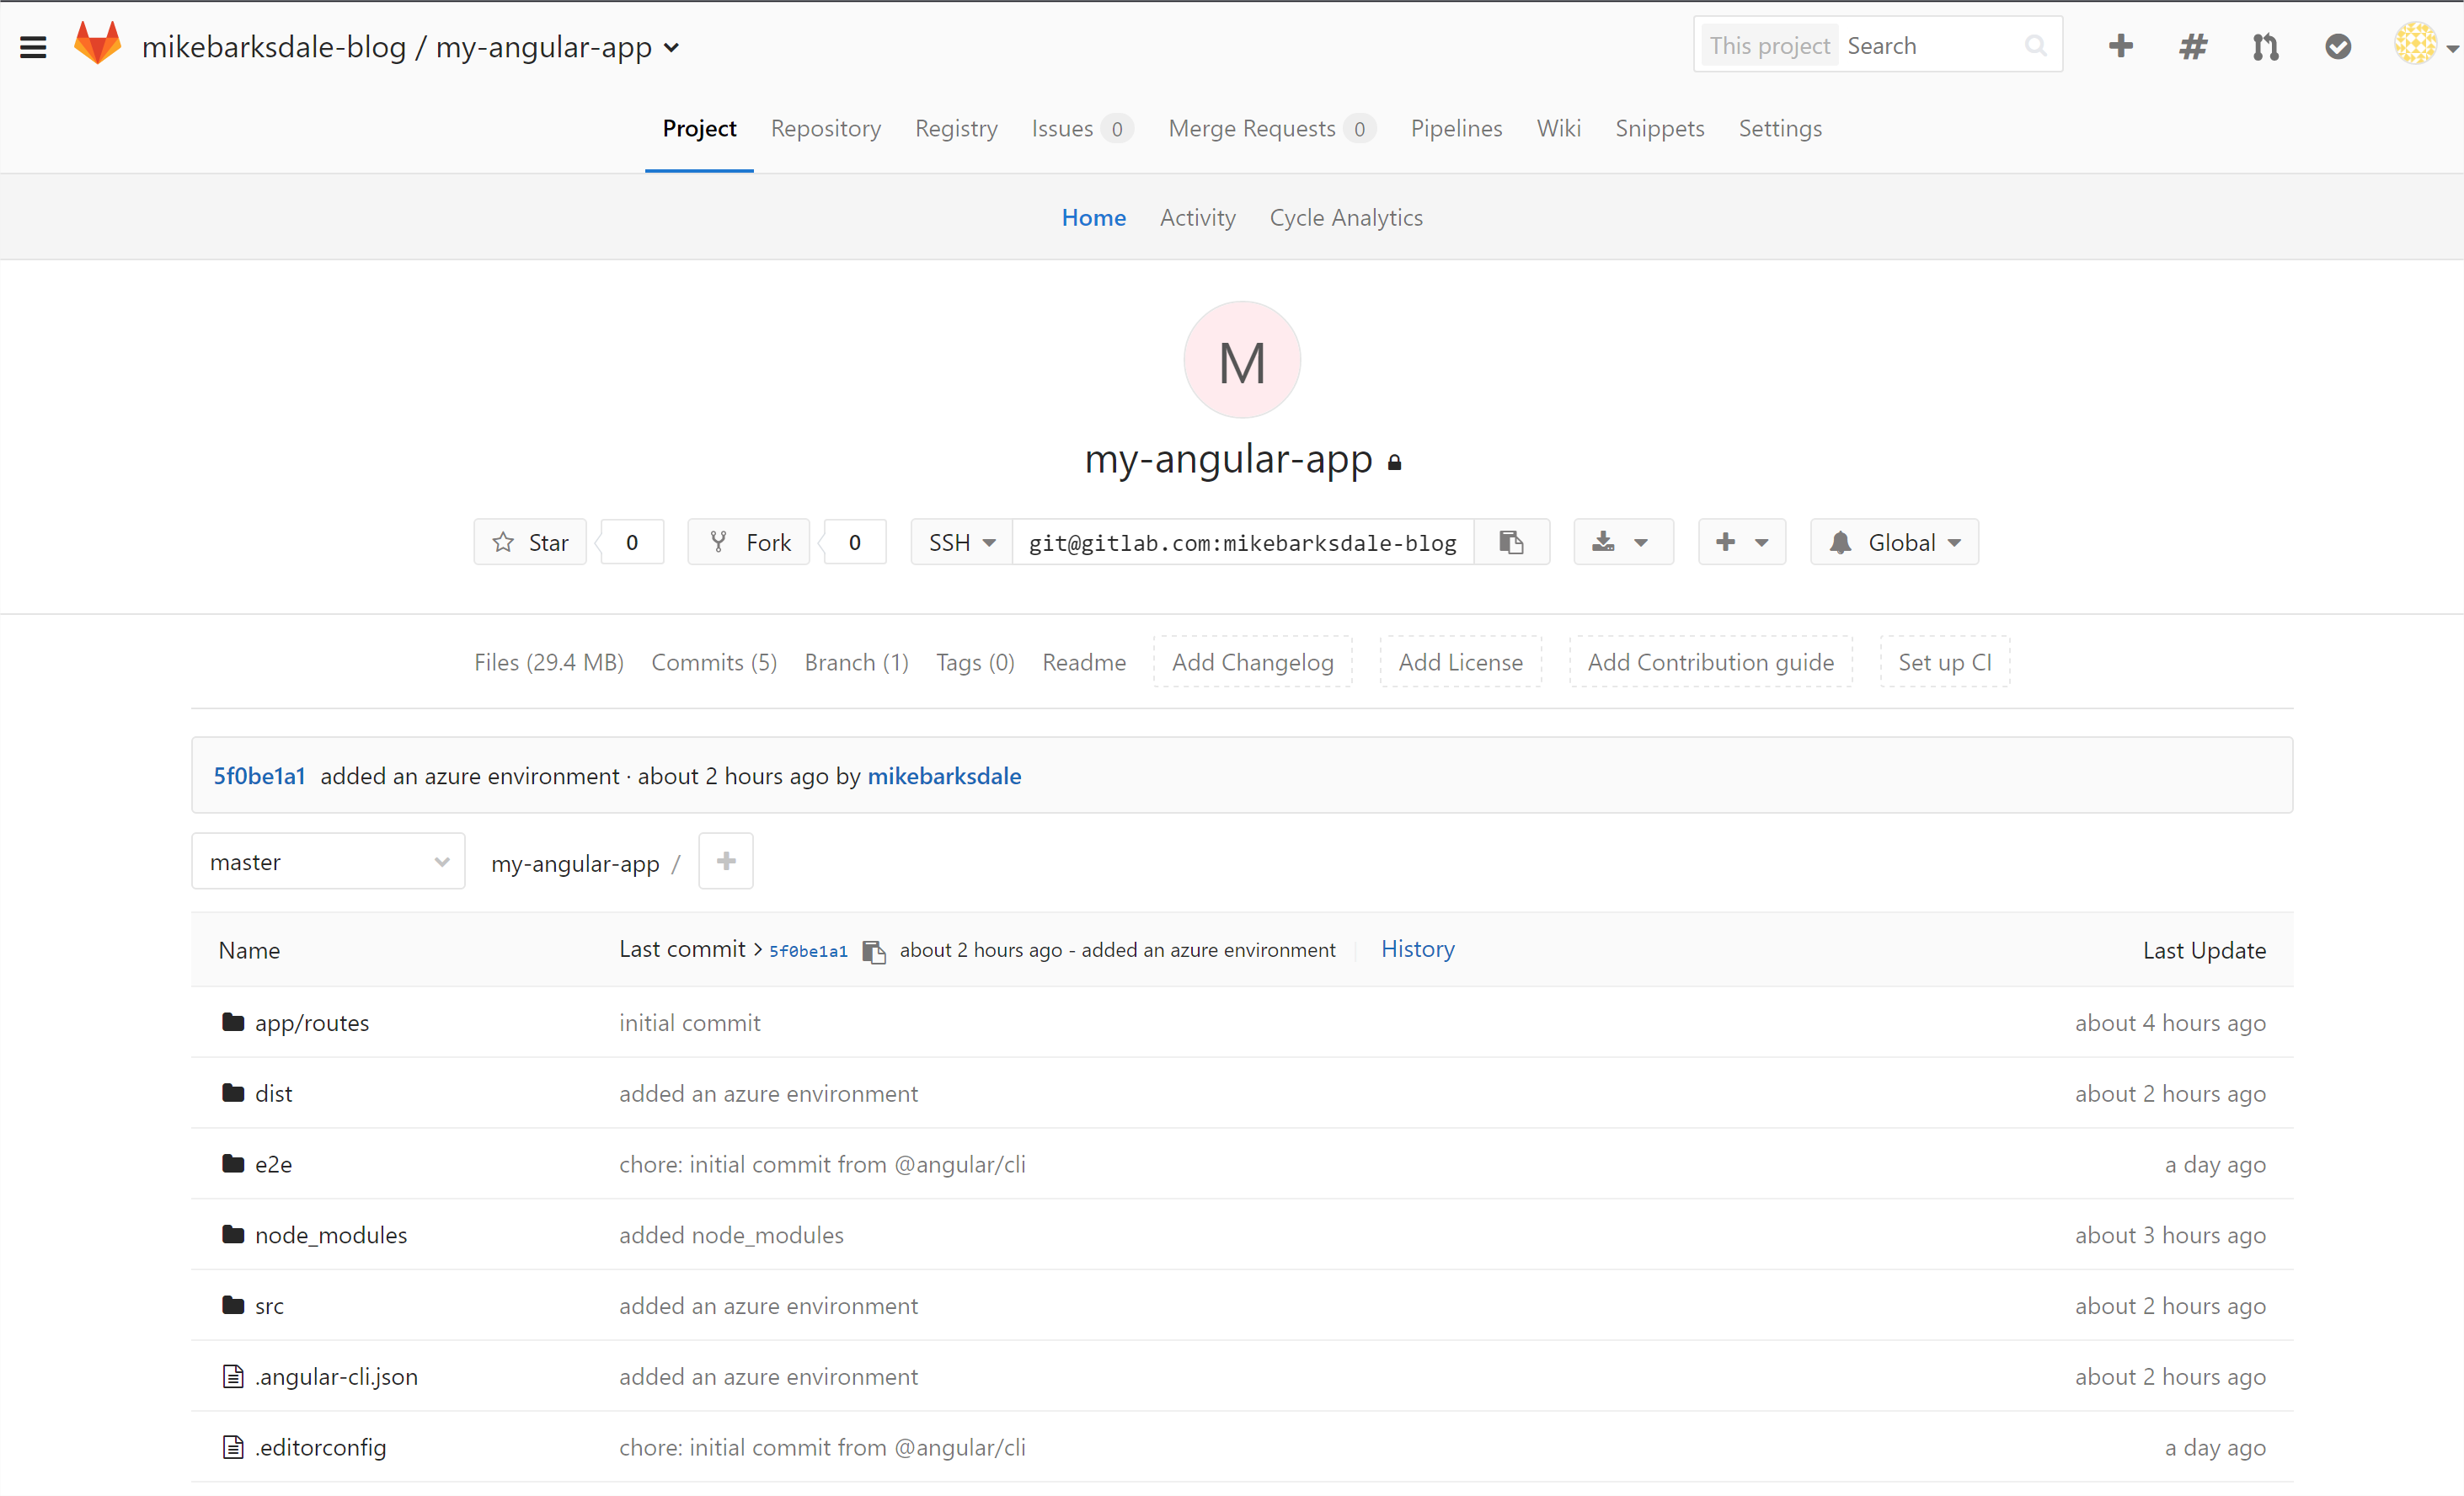
Task: Open the Cycle Analytics view
Action: point(1346,217)
